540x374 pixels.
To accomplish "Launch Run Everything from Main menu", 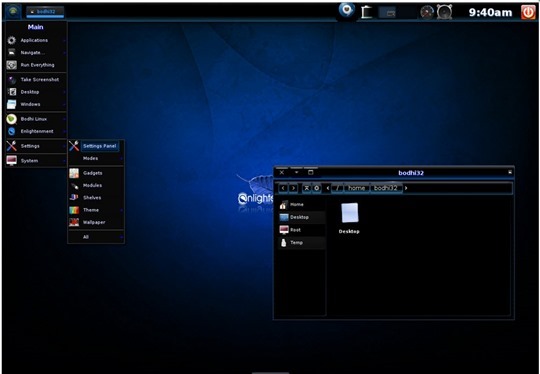I will tap(36, 65).
